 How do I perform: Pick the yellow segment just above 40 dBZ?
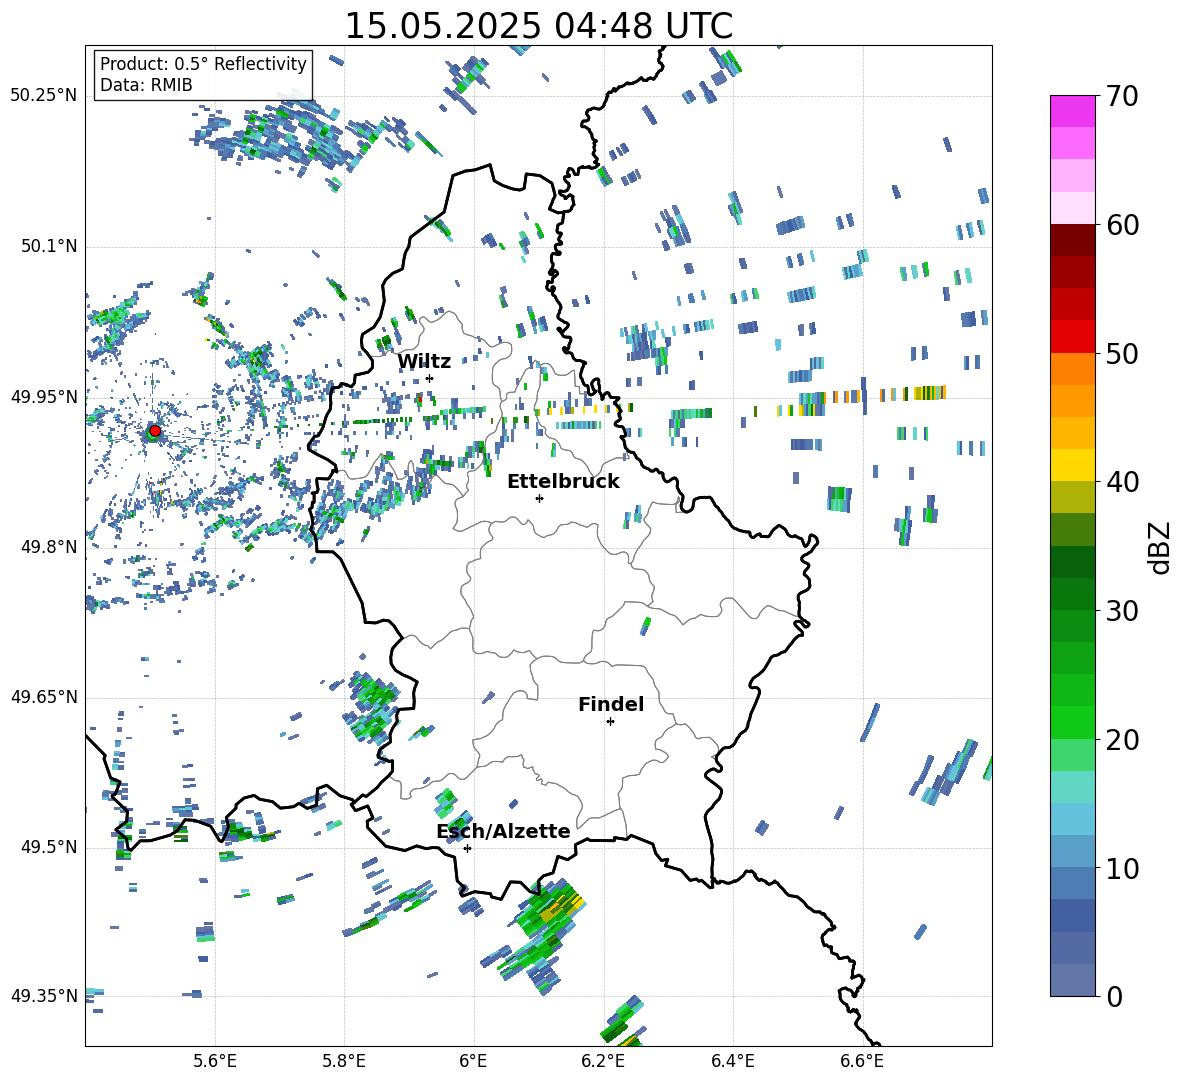click(1072, 466)
